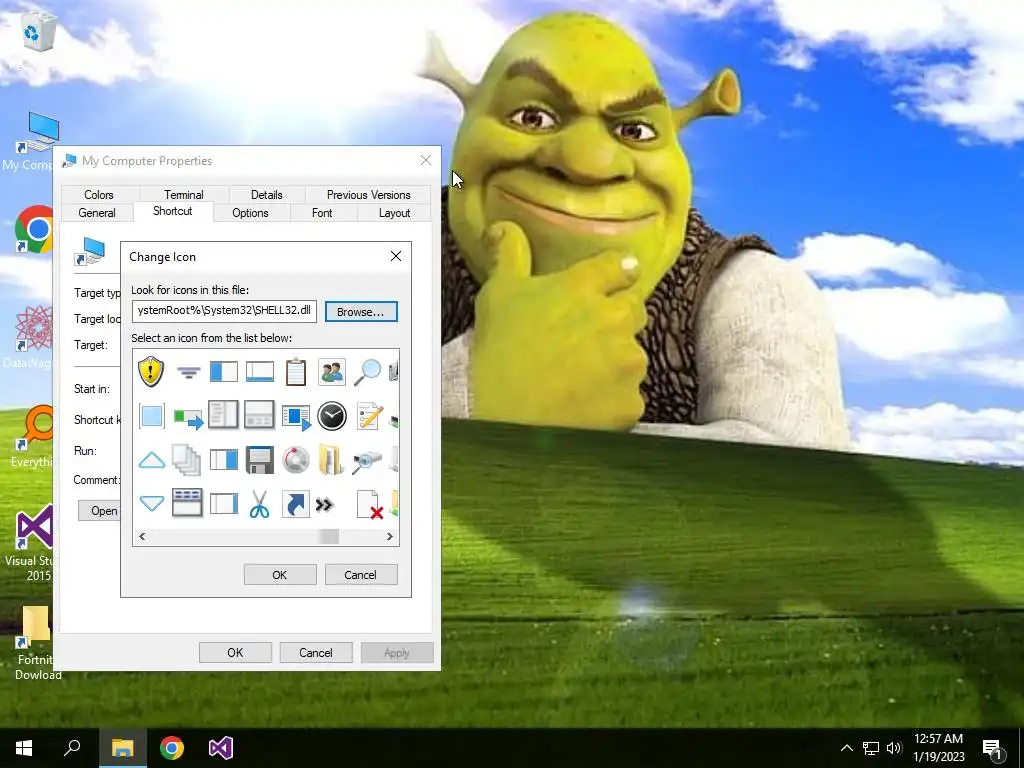Choose the double chevron arrows icon
Image resolution: width=1024 pixels, height=768 pixels.
click(324, 504)
